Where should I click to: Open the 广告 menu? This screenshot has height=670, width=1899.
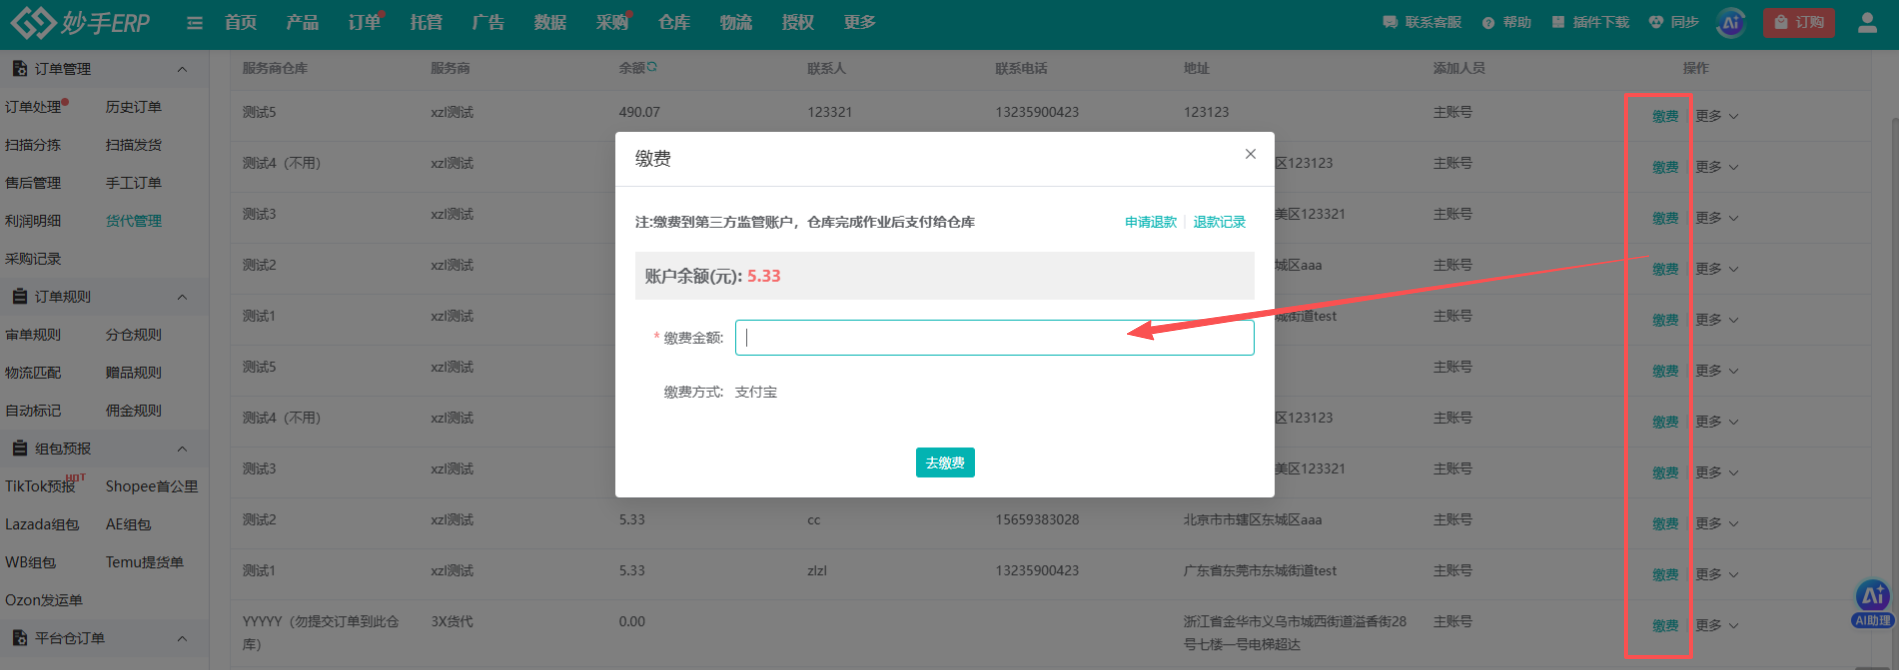488,22
